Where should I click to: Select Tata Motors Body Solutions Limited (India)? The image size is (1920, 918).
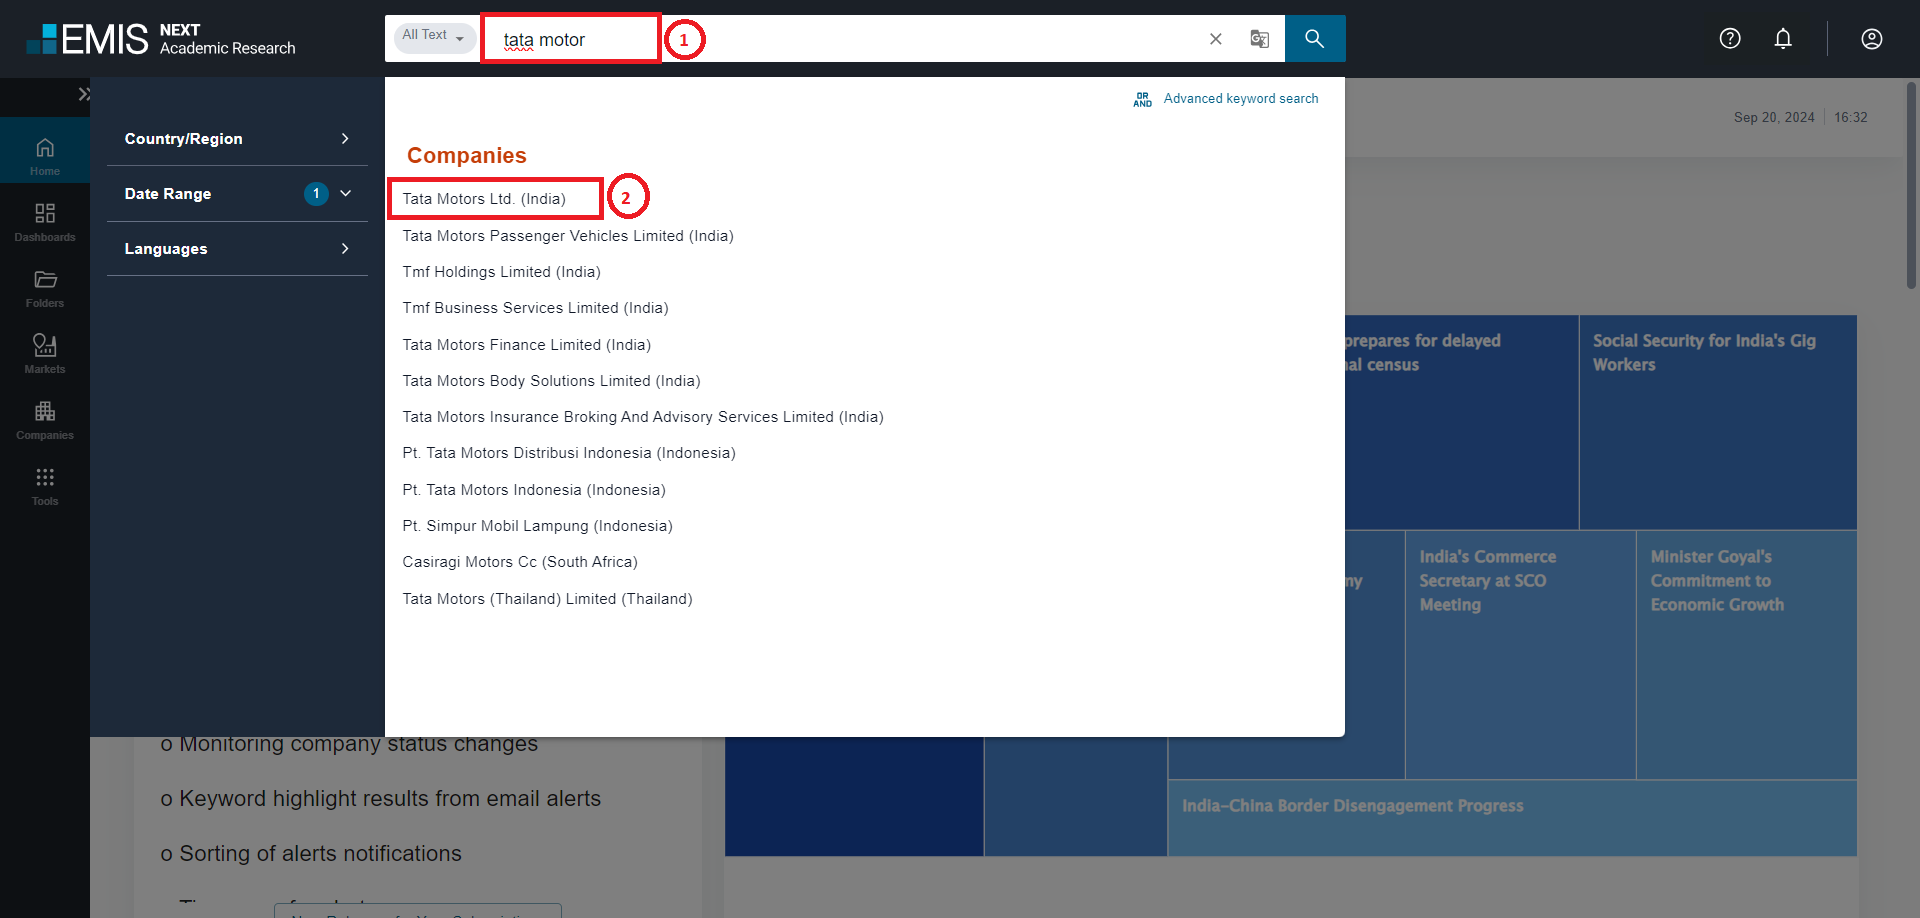(x=552, y=381)
